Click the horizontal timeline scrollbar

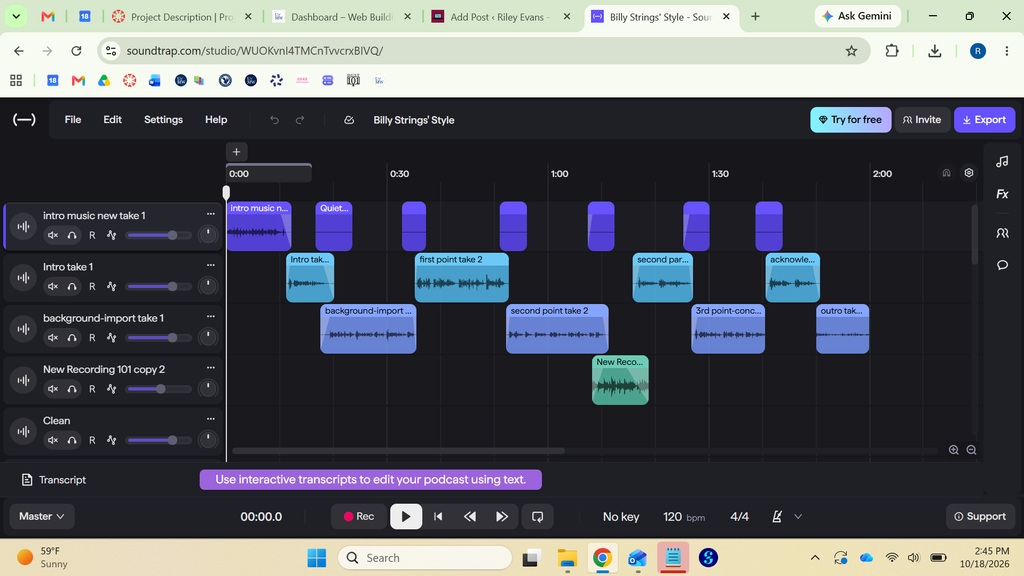click(398, 451)
